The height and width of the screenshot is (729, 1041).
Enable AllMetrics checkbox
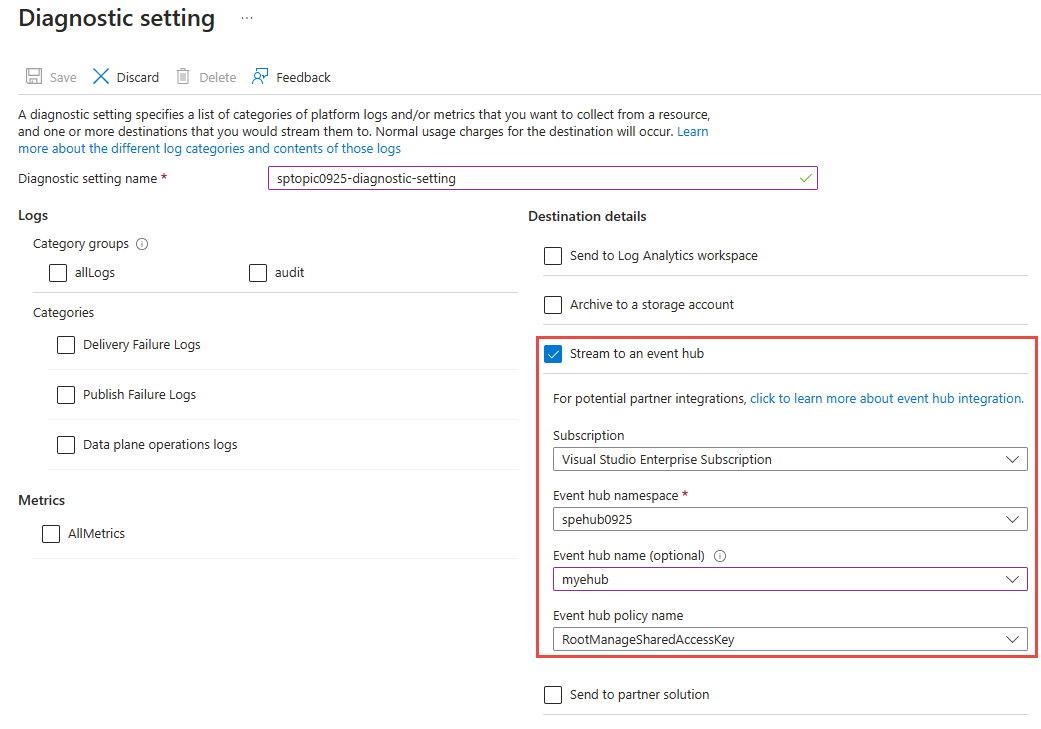[51, 534]
